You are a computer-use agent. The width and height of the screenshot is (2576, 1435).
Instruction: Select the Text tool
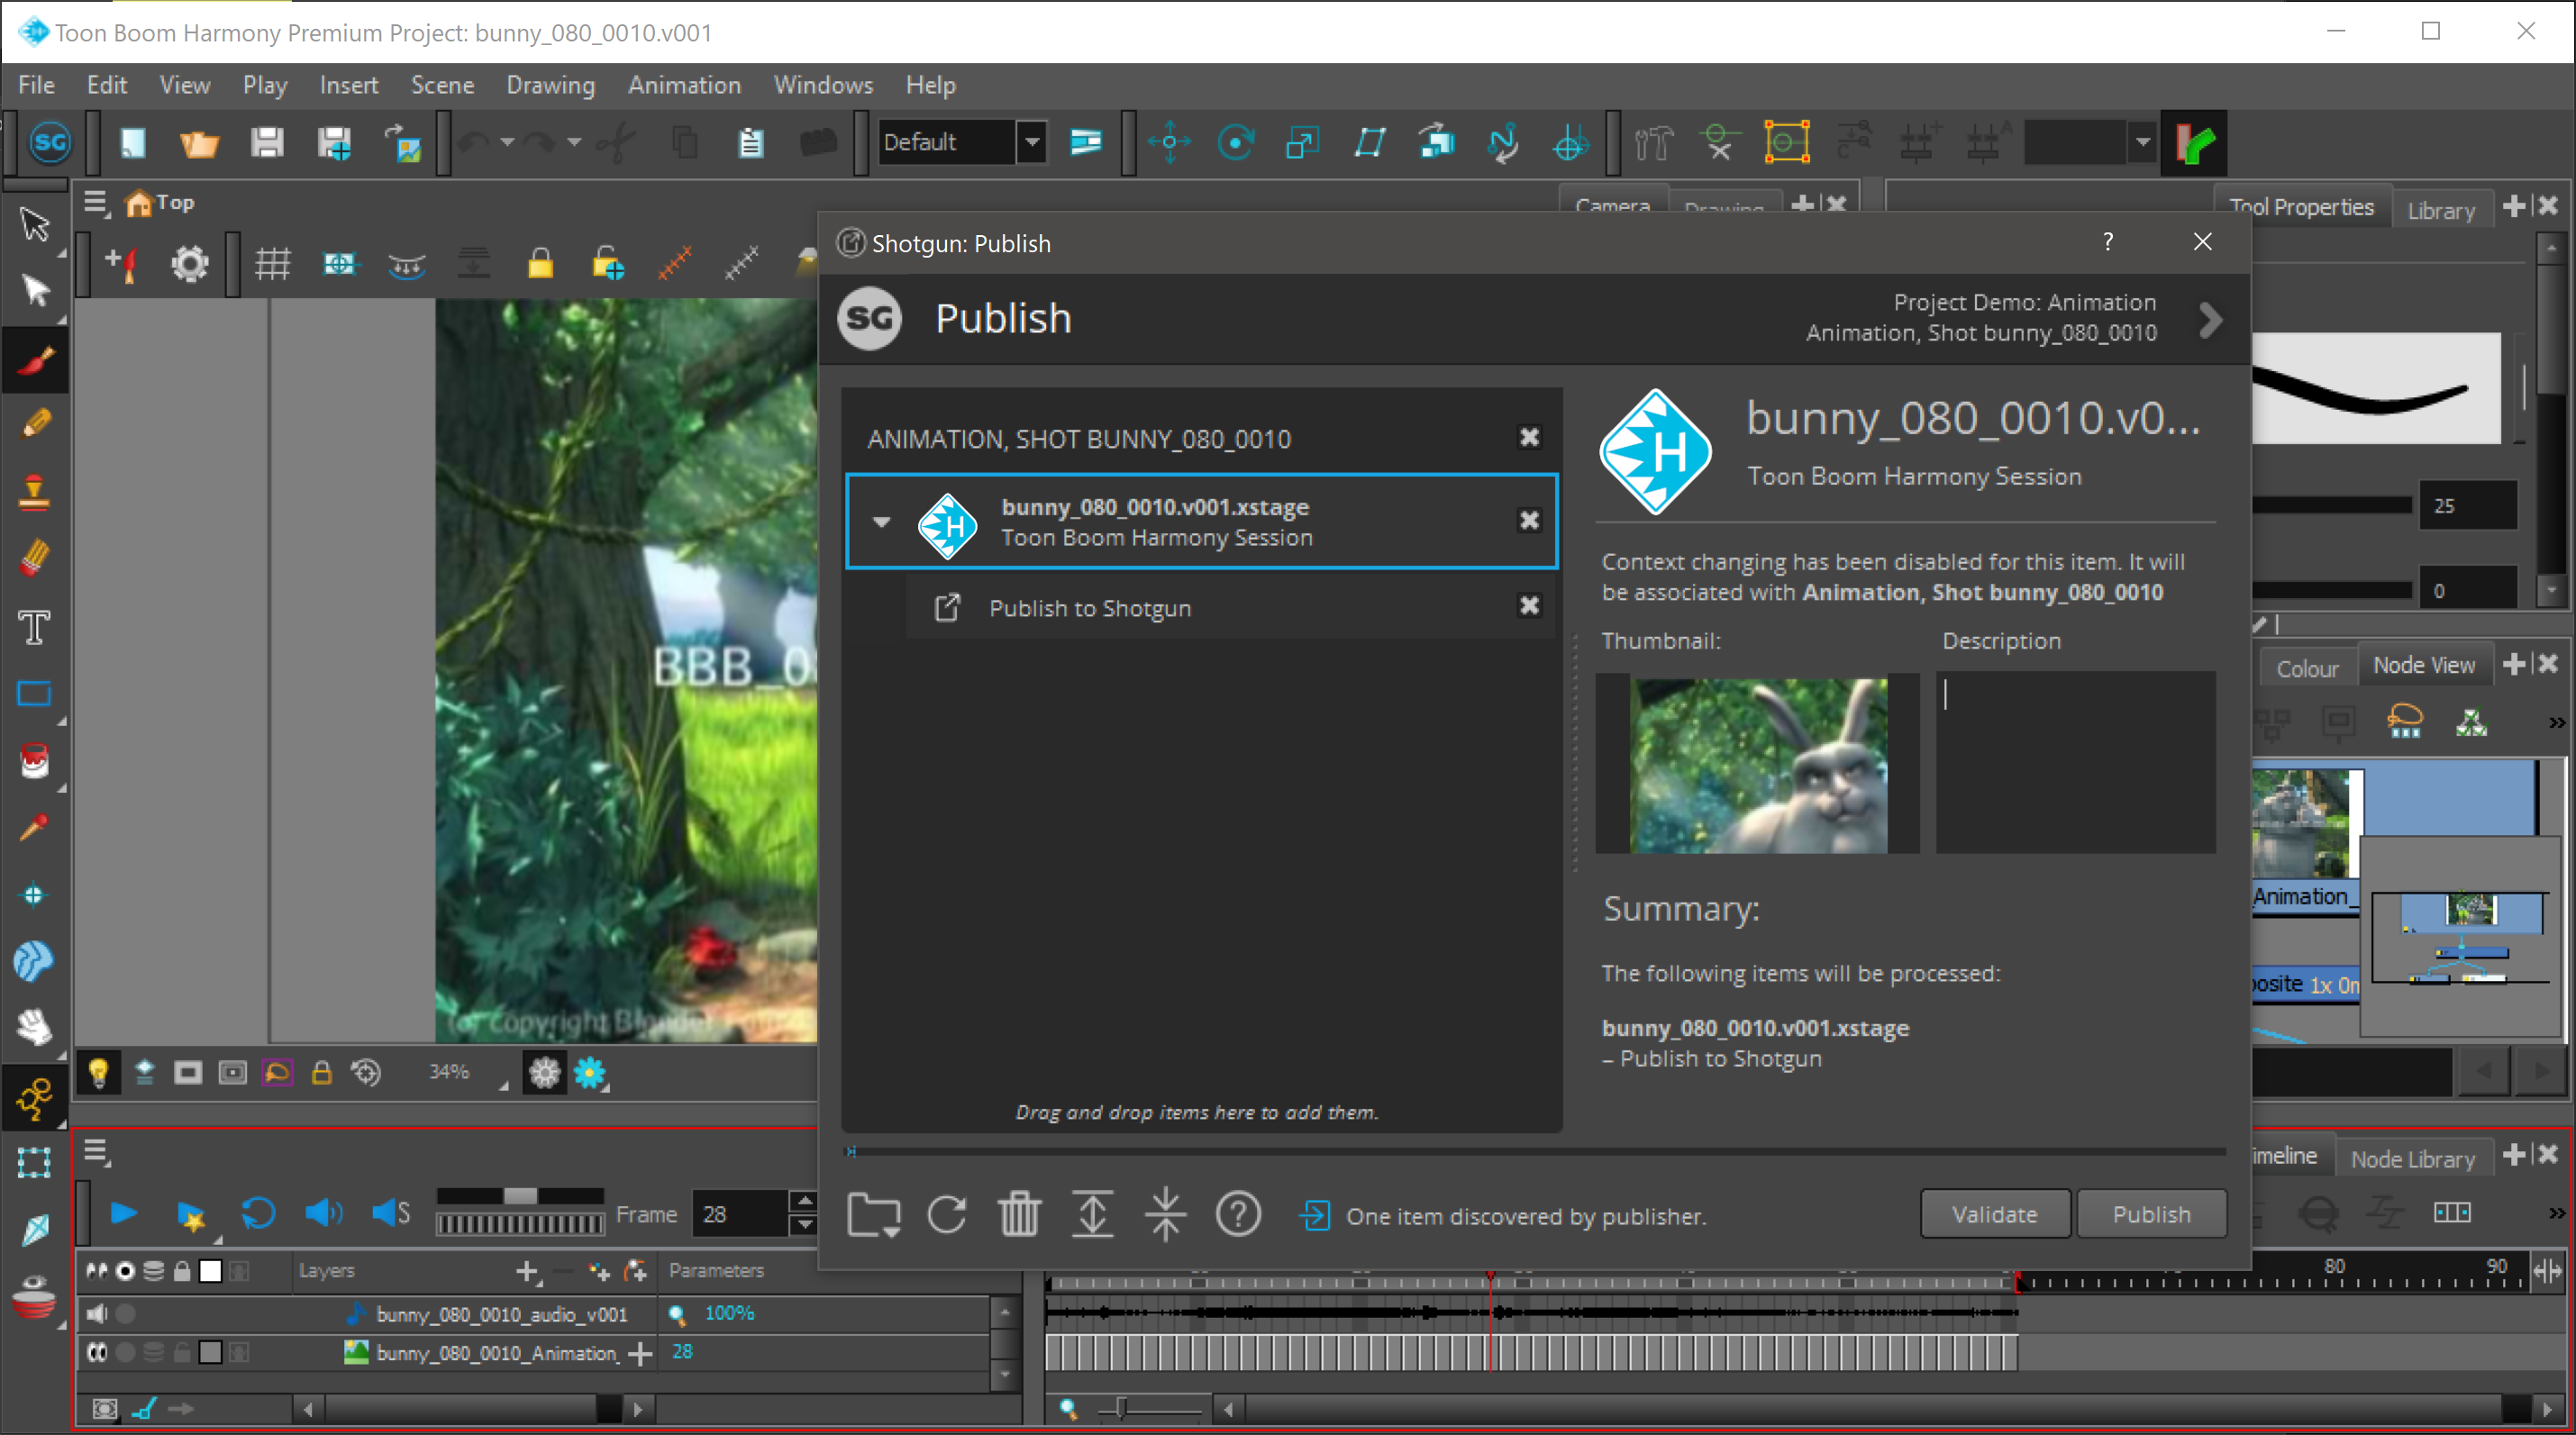point(35,627)
